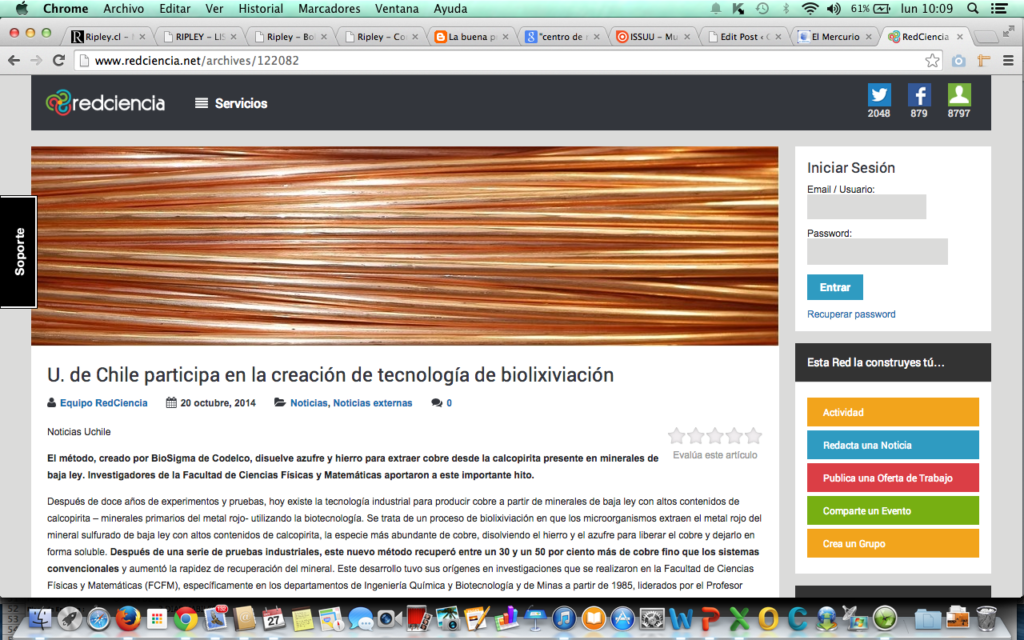Open Firefox from the dock
The height and width of the screenshot is (640, 1024).
pyautogui.click(x=126, y=619)
